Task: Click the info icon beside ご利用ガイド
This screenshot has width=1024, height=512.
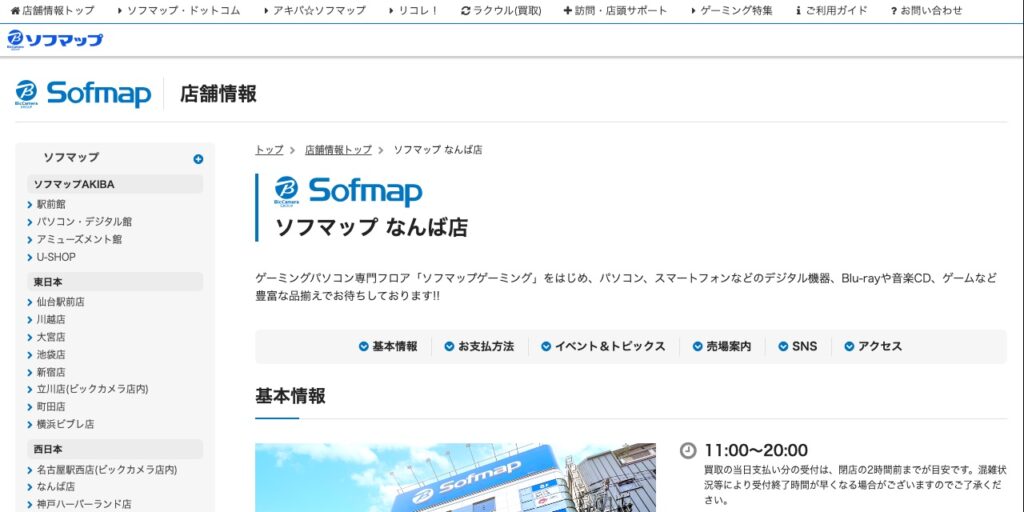Action: (798, 10)
